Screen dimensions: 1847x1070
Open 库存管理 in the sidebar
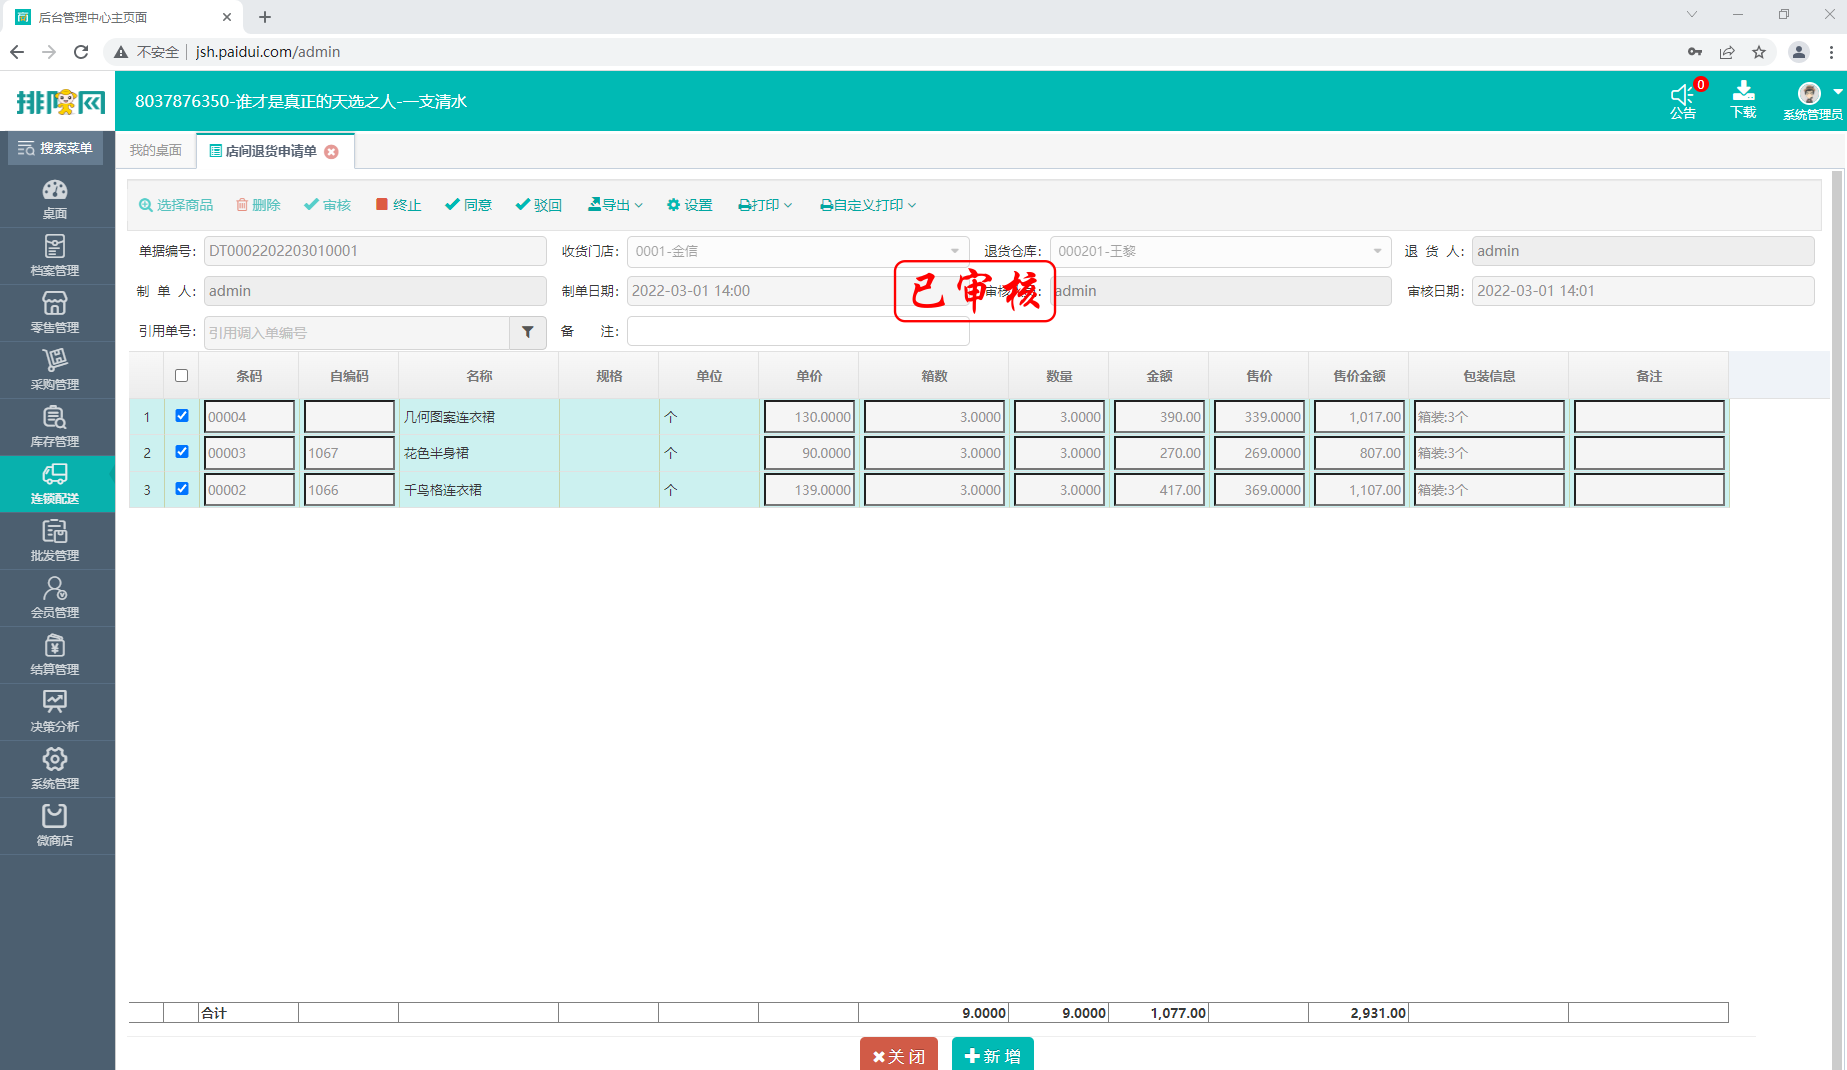[55, 427]
